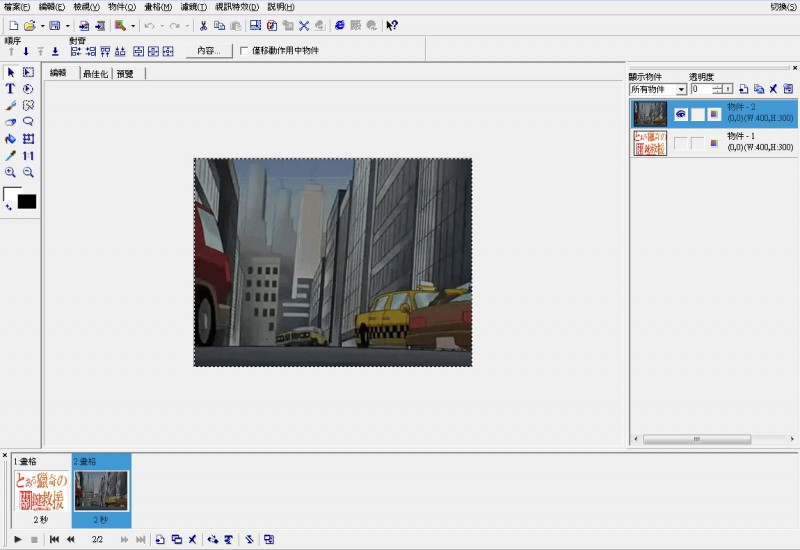Click the blue X delete icon in the main toolbar
The height and width of the screenshot is (550, 800).
304,26
